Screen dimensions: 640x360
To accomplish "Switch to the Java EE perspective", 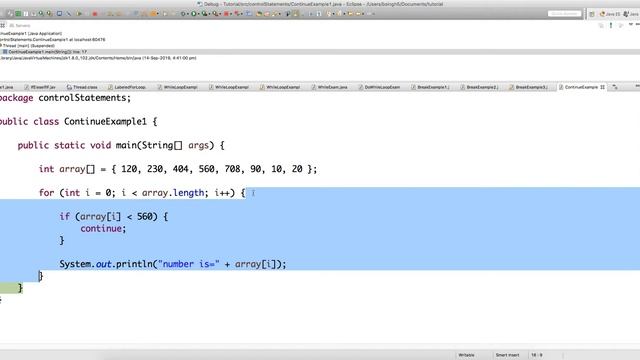I will 610,14.
